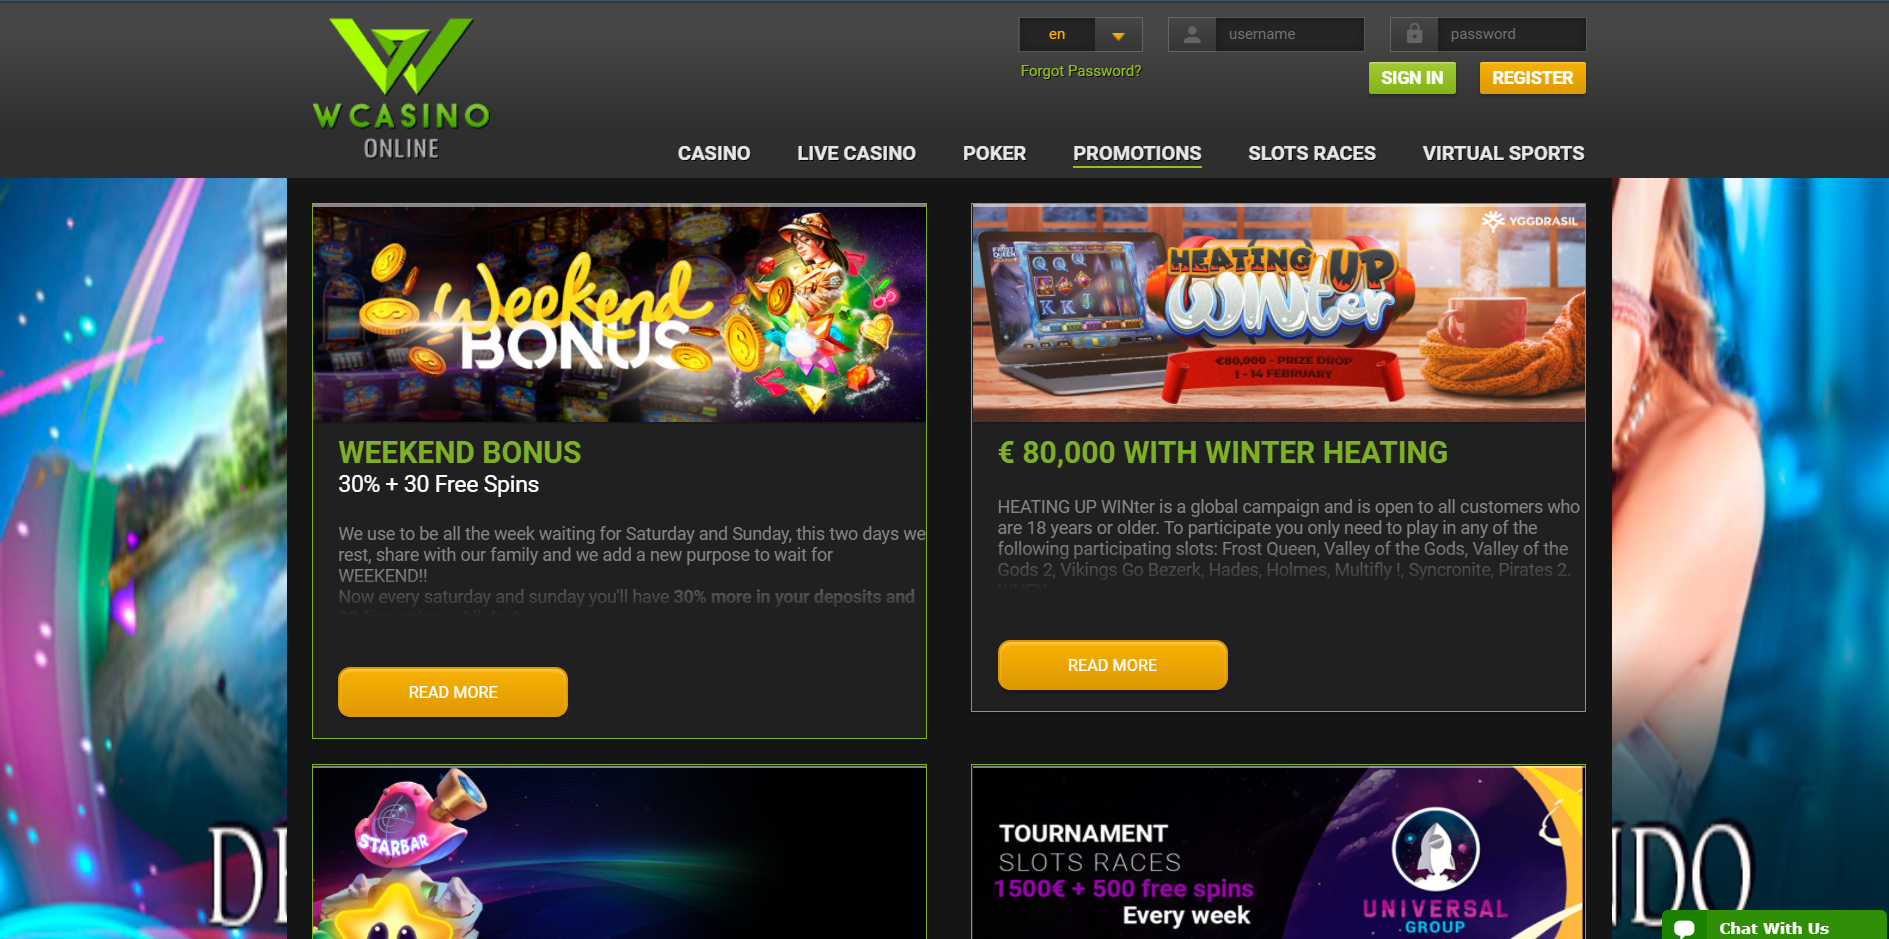The image size is (1889, 939).
Task: Open the Slots Races page
Action: 1312,153
